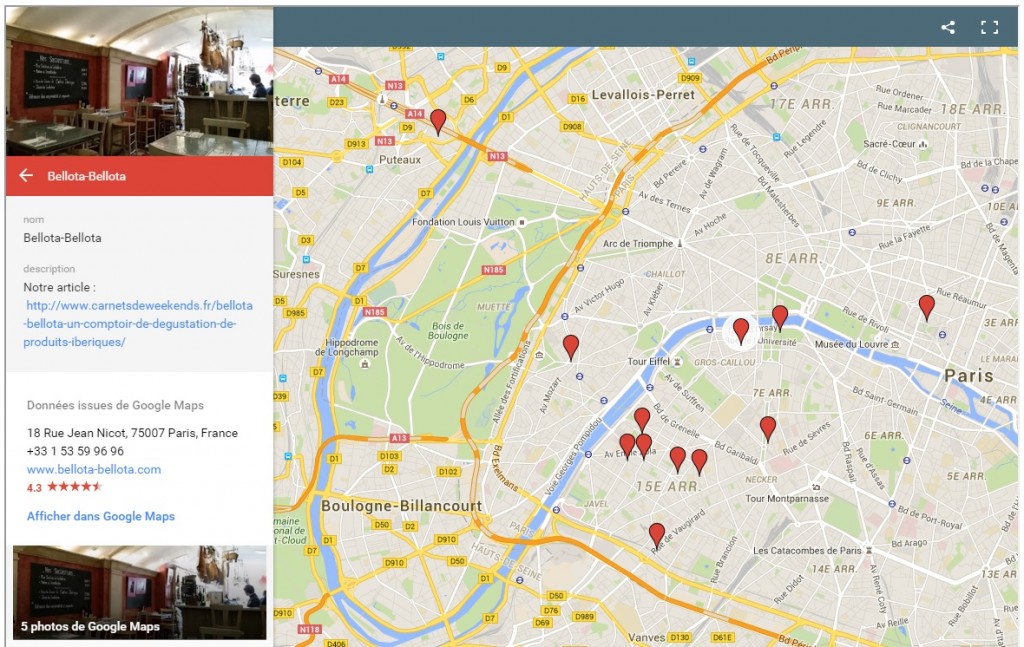Select the red pin beside Av Mozart
Viewport: 1024px width, 647px height.
pos(571,348)
